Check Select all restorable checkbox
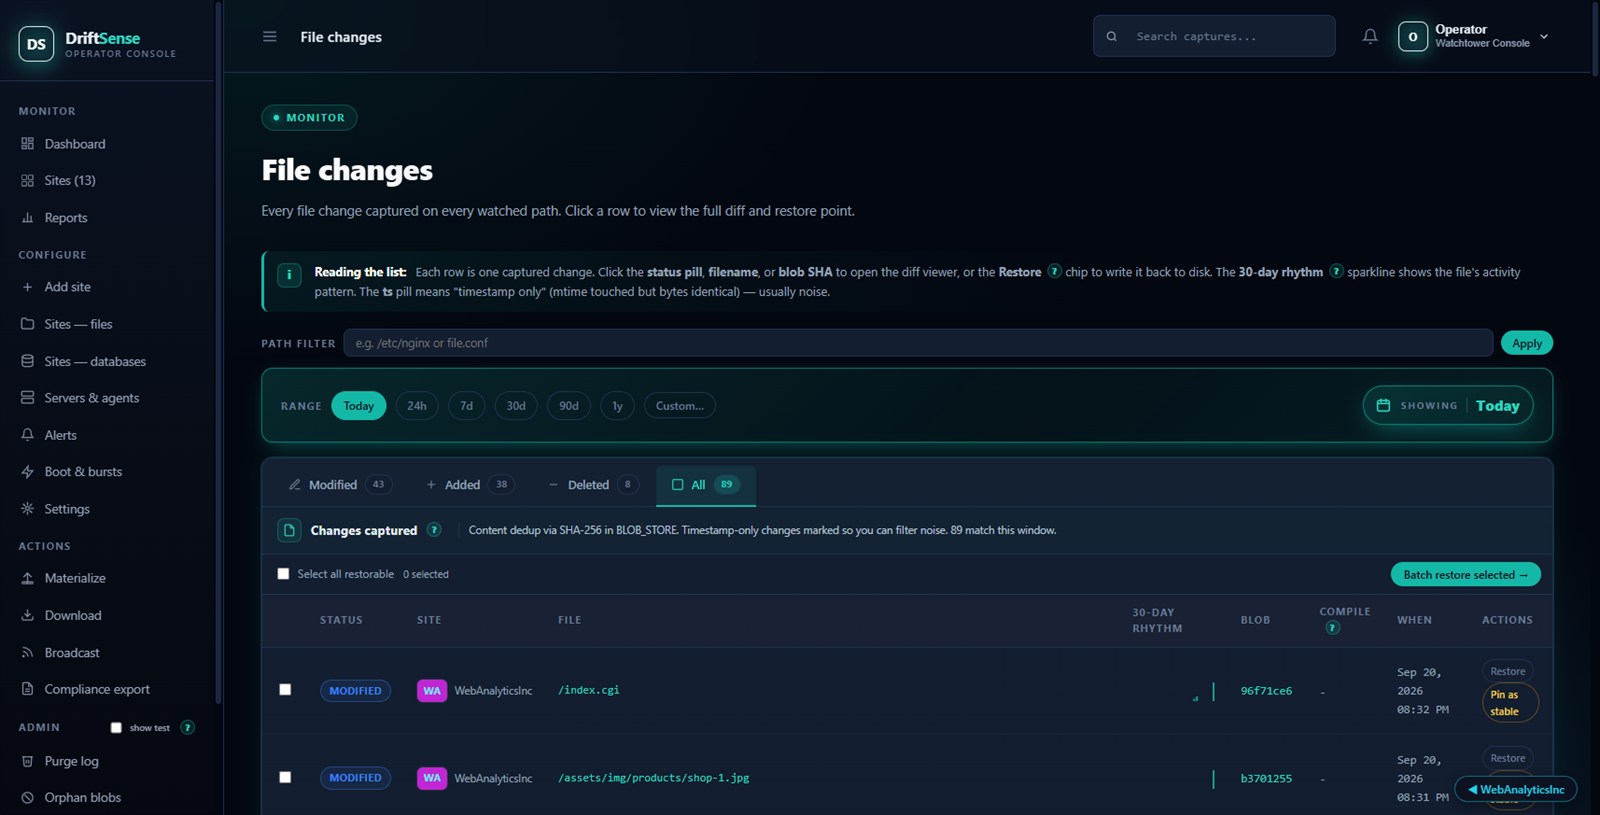The image size is (1600, 815). [x=283, y=574]
